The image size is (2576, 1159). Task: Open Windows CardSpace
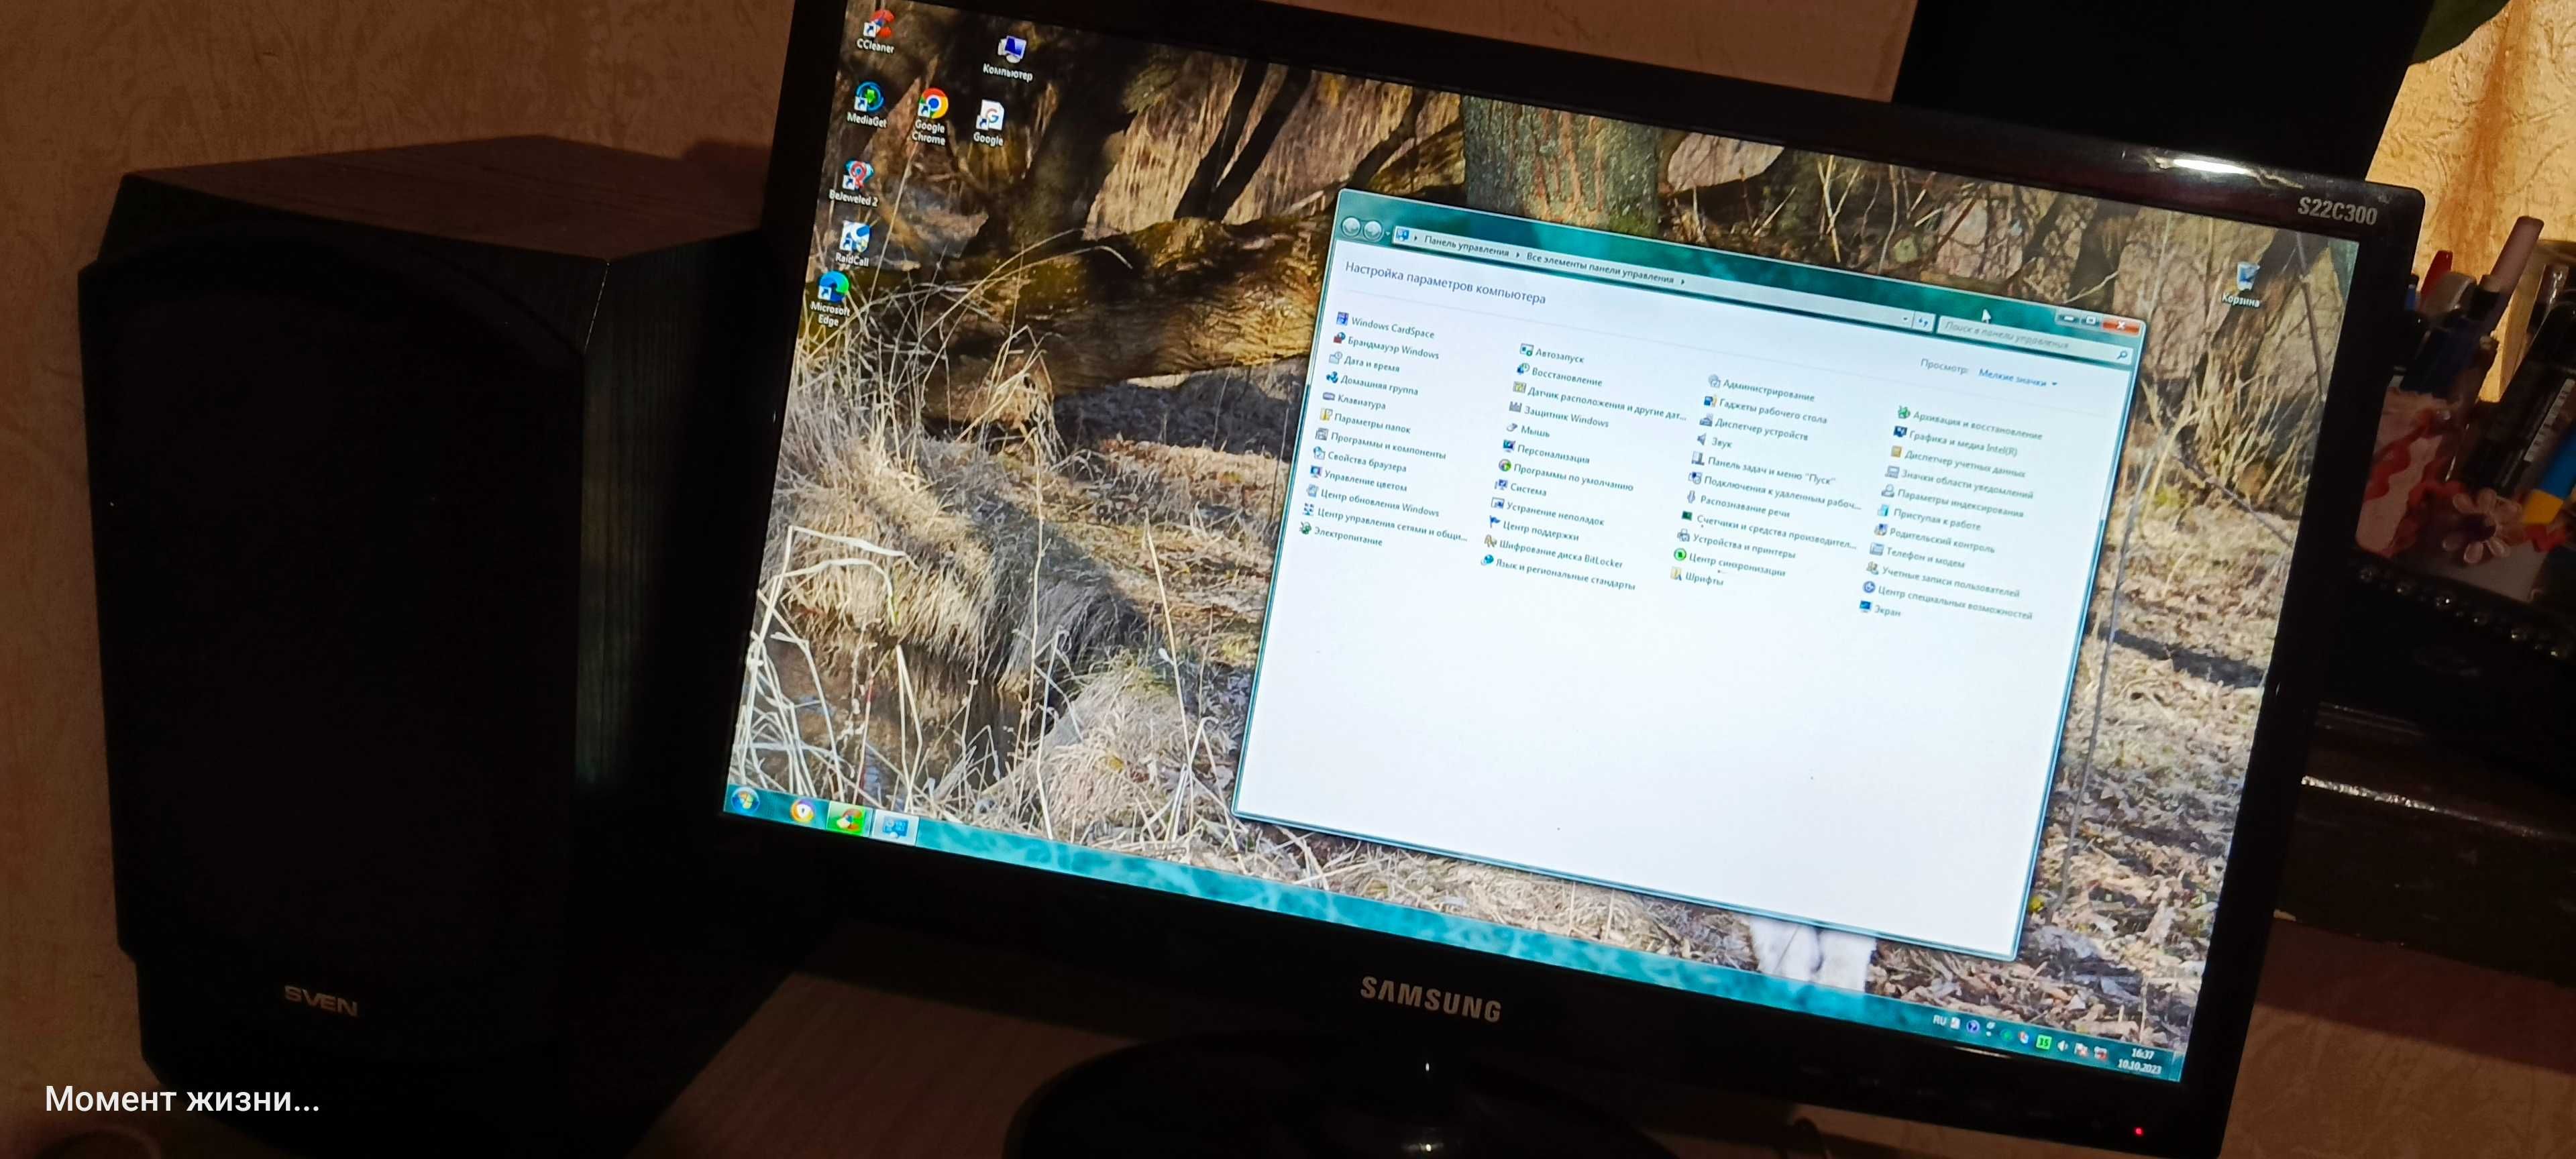click(x=1385, y=327)
